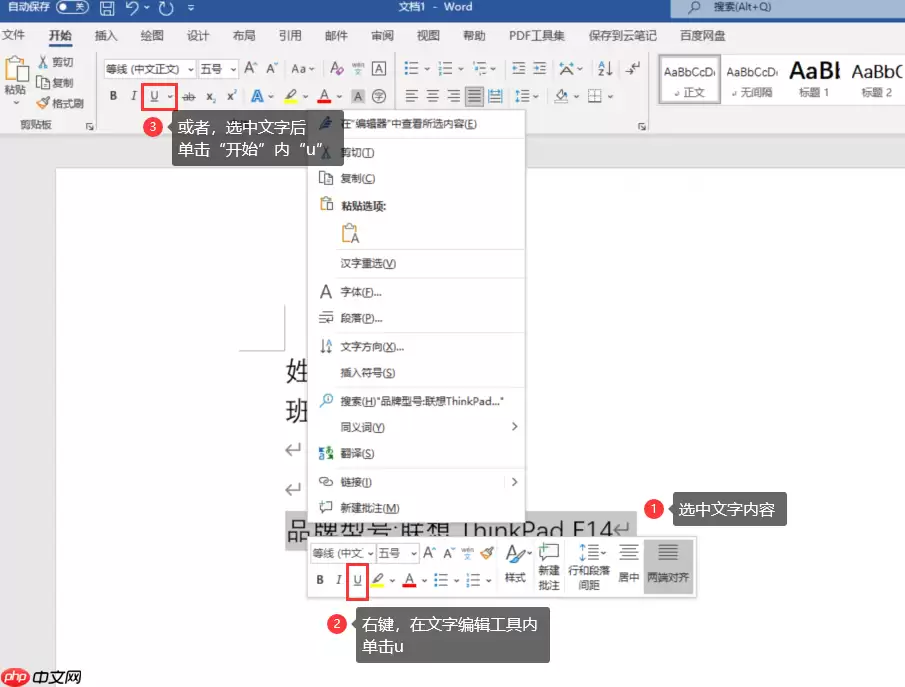This screenshot has height=687, width=905.
Task: Click the Numbering list icon in ribbon
Action: pos(445,69)
